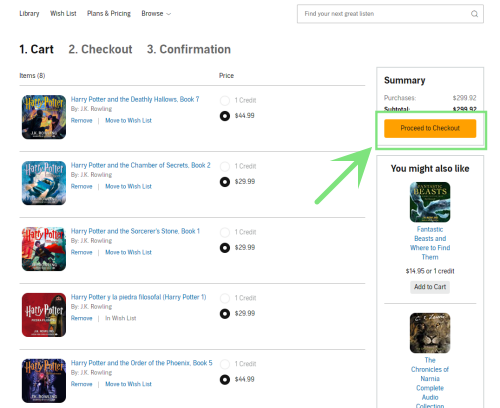Choose 1 Credit for Order of the Phoenix
Viewport: 500px width, 408px height.
click(x=225, y=364)
